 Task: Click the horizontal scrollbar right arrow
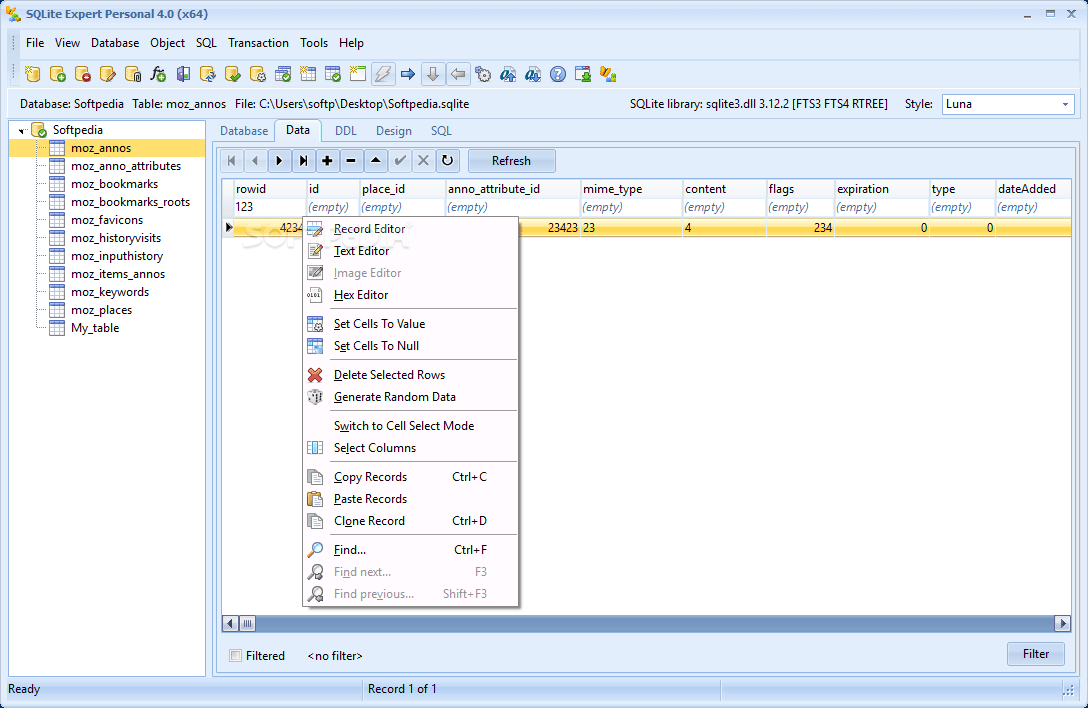click(1062, 623)
